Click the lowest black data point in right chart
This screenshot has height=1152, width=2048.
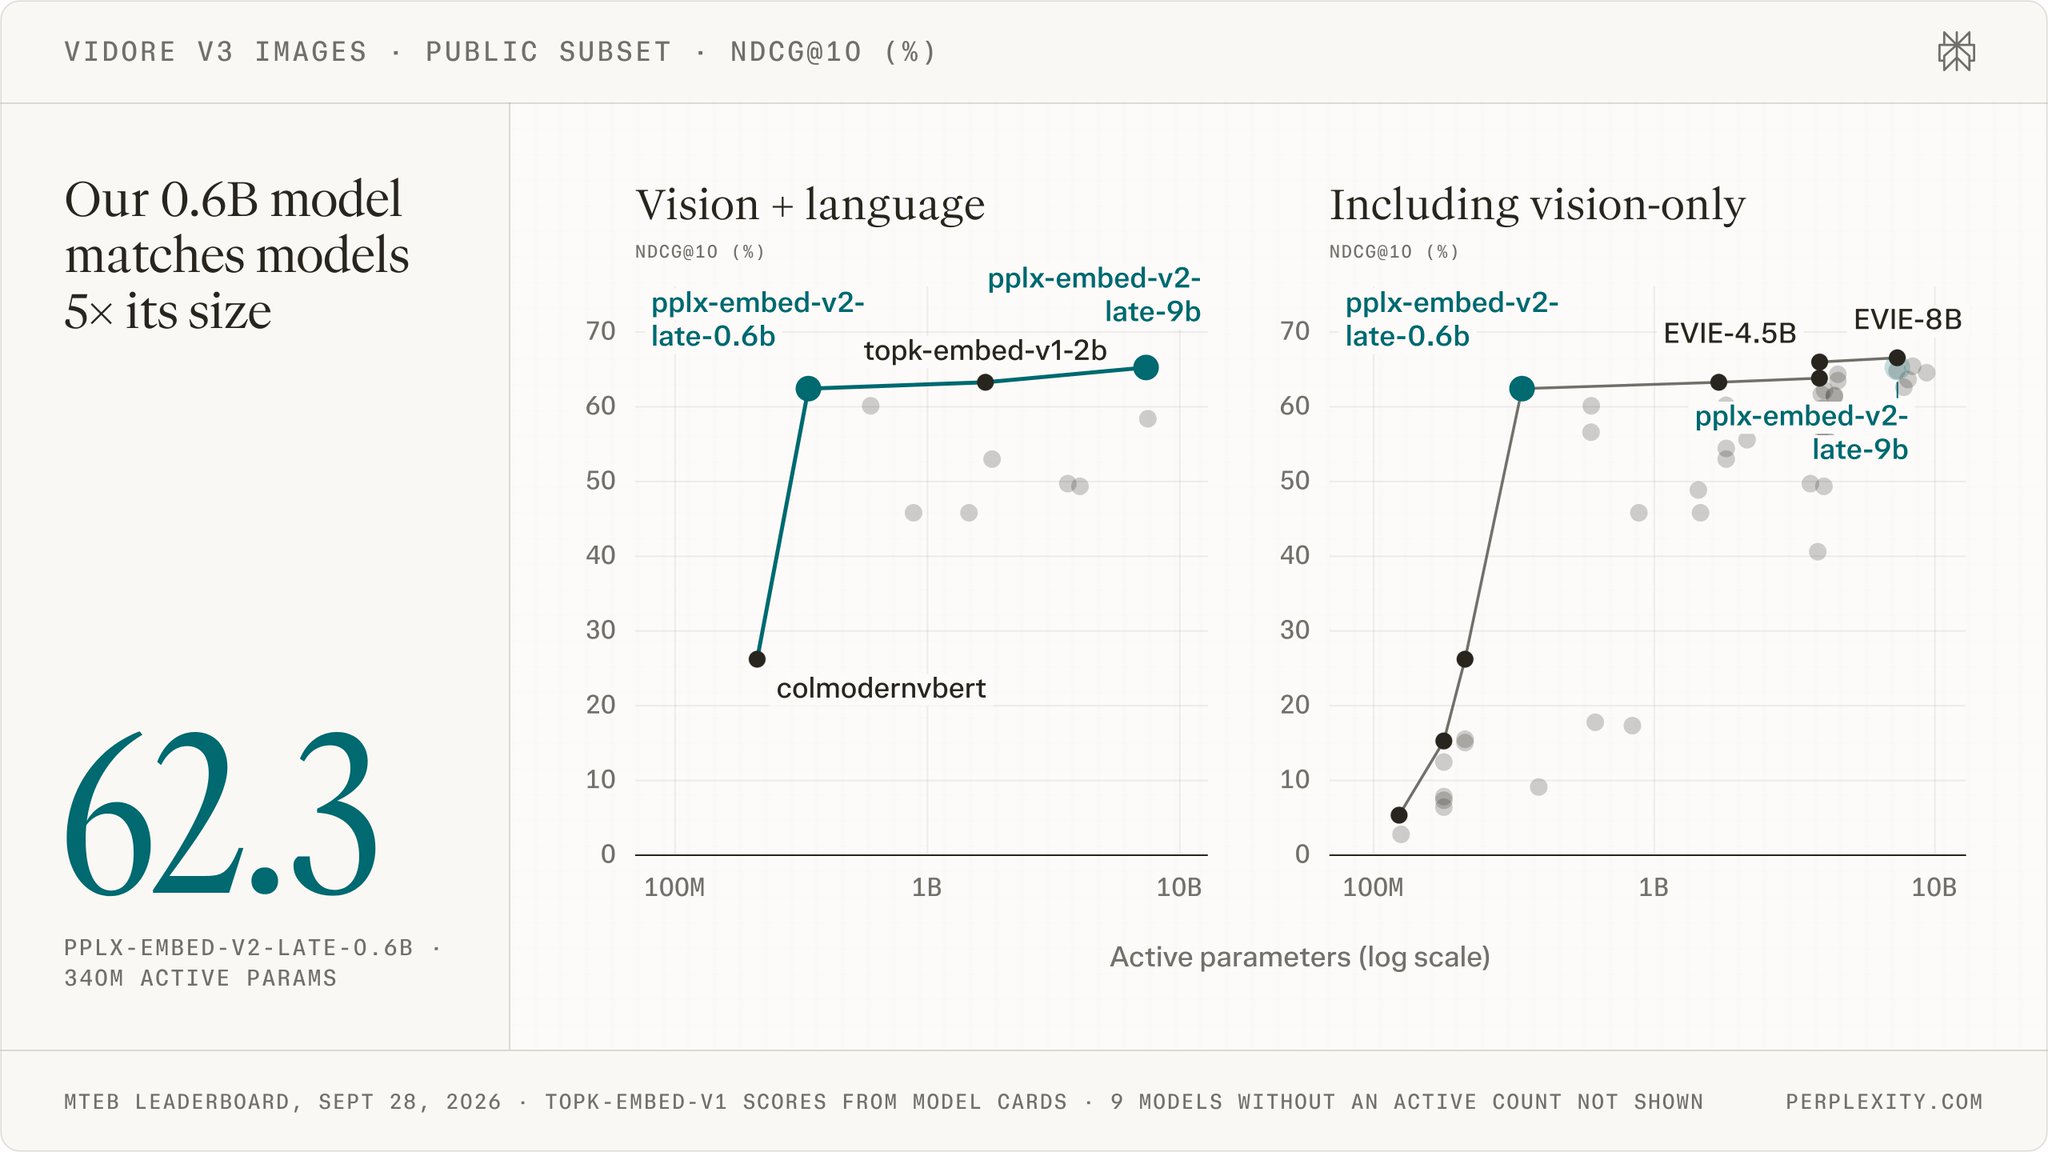click(1399, 815)
